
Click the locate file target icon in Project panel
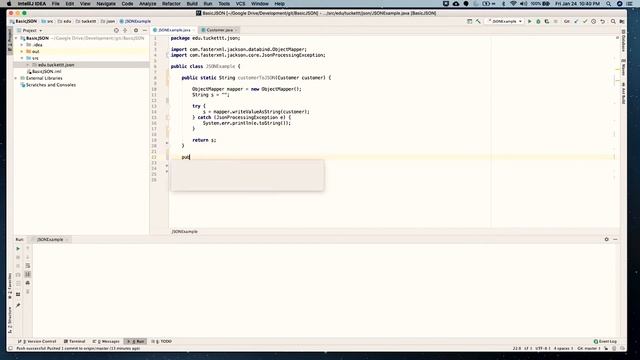(x=116, y=30)
